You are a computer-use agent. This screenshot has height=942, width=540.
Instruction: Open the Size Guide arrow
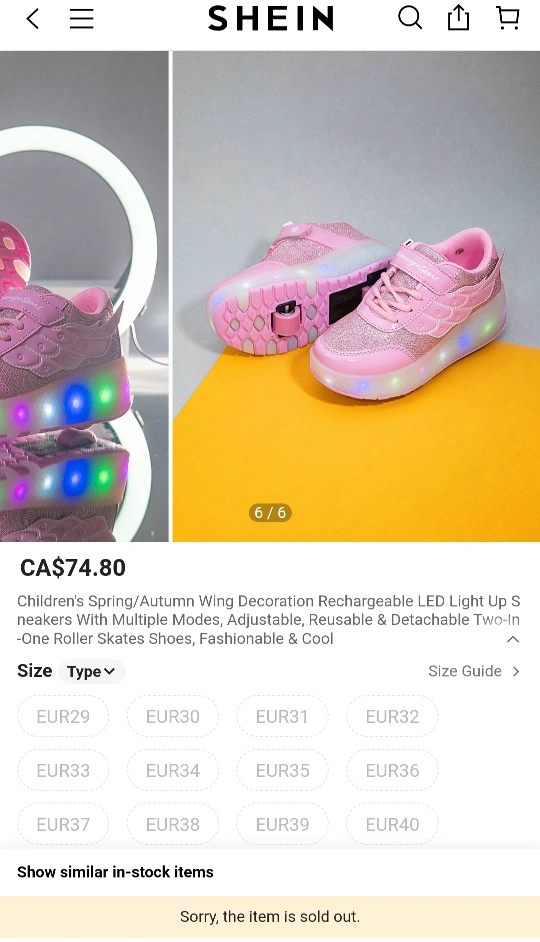[x=473, y=671]
